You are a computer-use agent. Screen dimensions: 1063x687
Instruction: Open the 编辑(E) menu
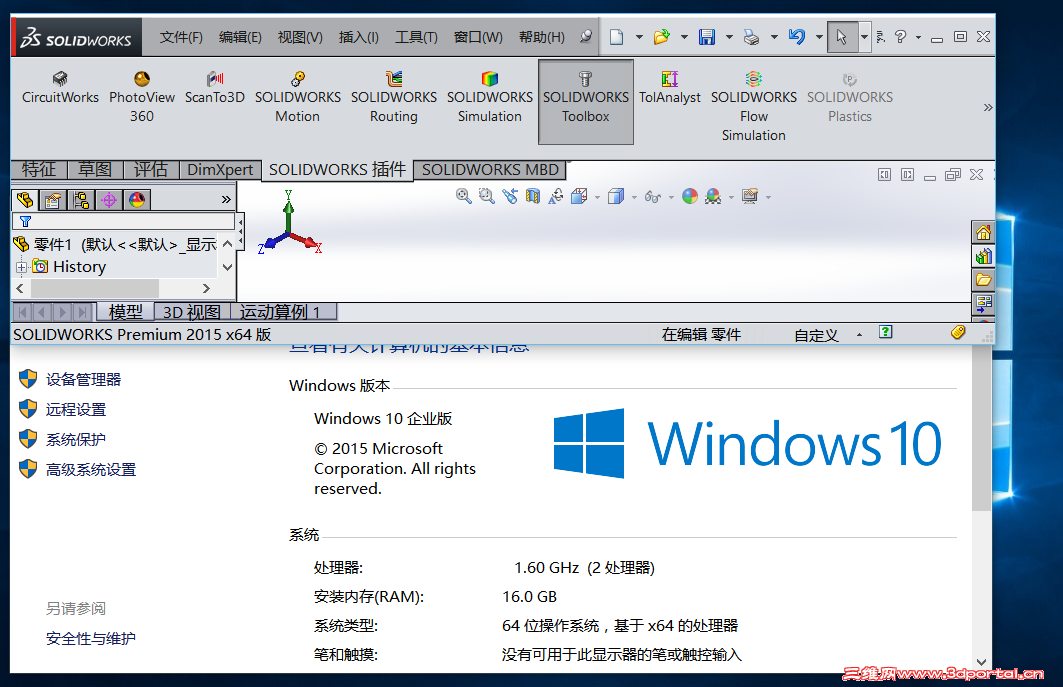[x=240, y=37]
